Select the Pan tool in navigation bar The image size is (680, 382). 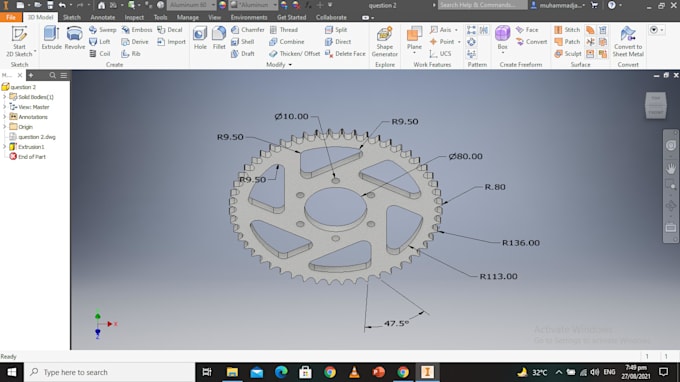pos(670,168)
